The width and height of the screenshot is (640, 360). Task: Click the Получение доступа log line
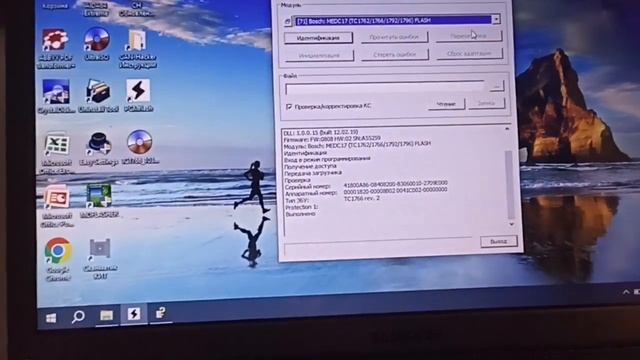(310, 167)
